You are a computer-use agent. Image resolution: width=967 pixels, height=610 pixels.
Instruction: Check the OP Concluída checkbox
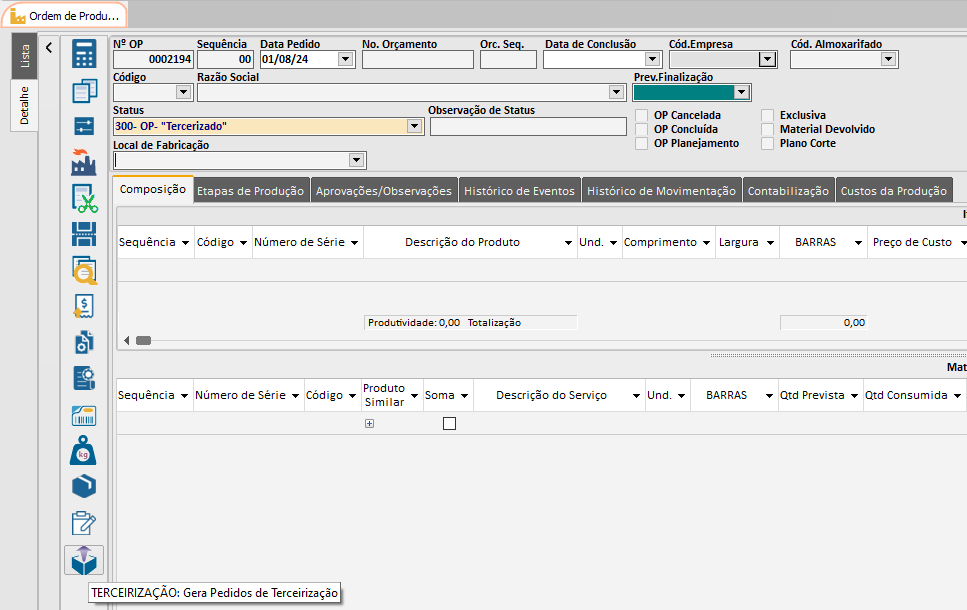(641, 130)
